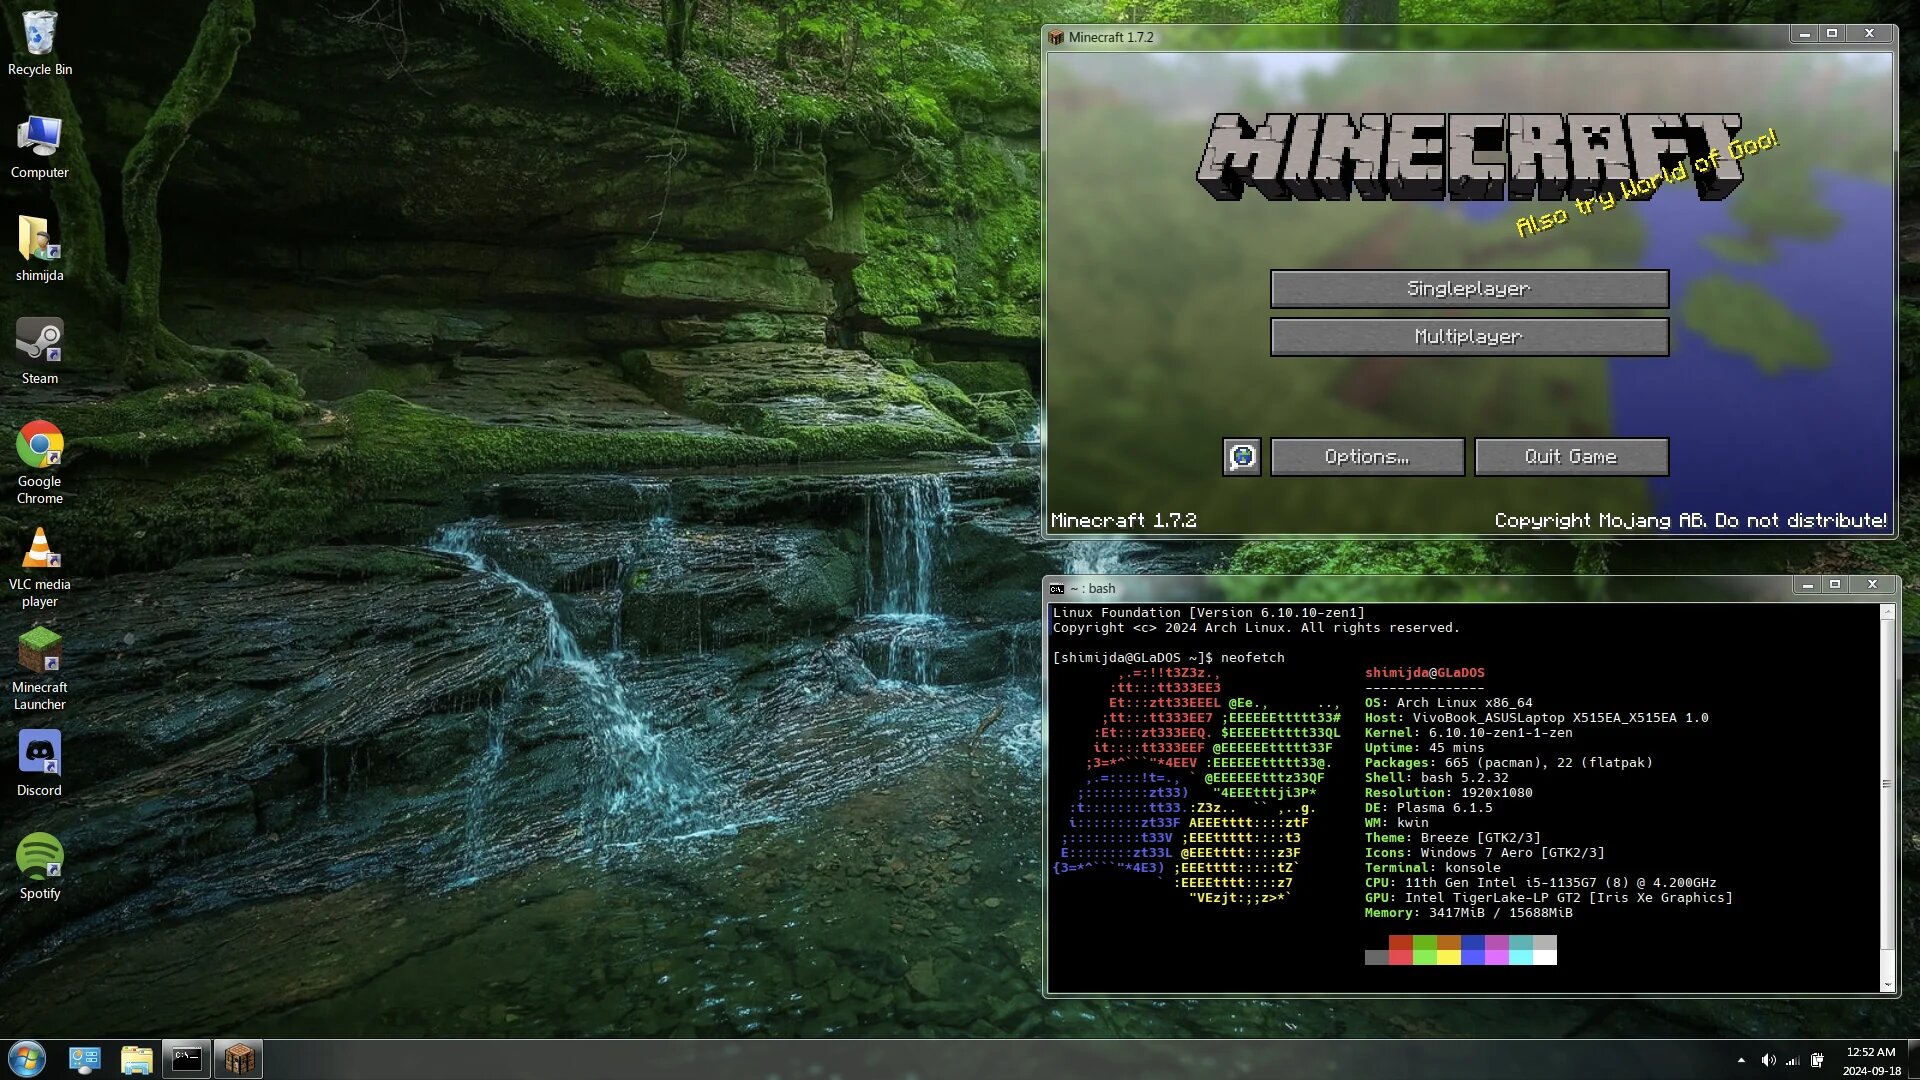
Task: Minimize the bash terminal window
Action: click(x=1807, y=585)
